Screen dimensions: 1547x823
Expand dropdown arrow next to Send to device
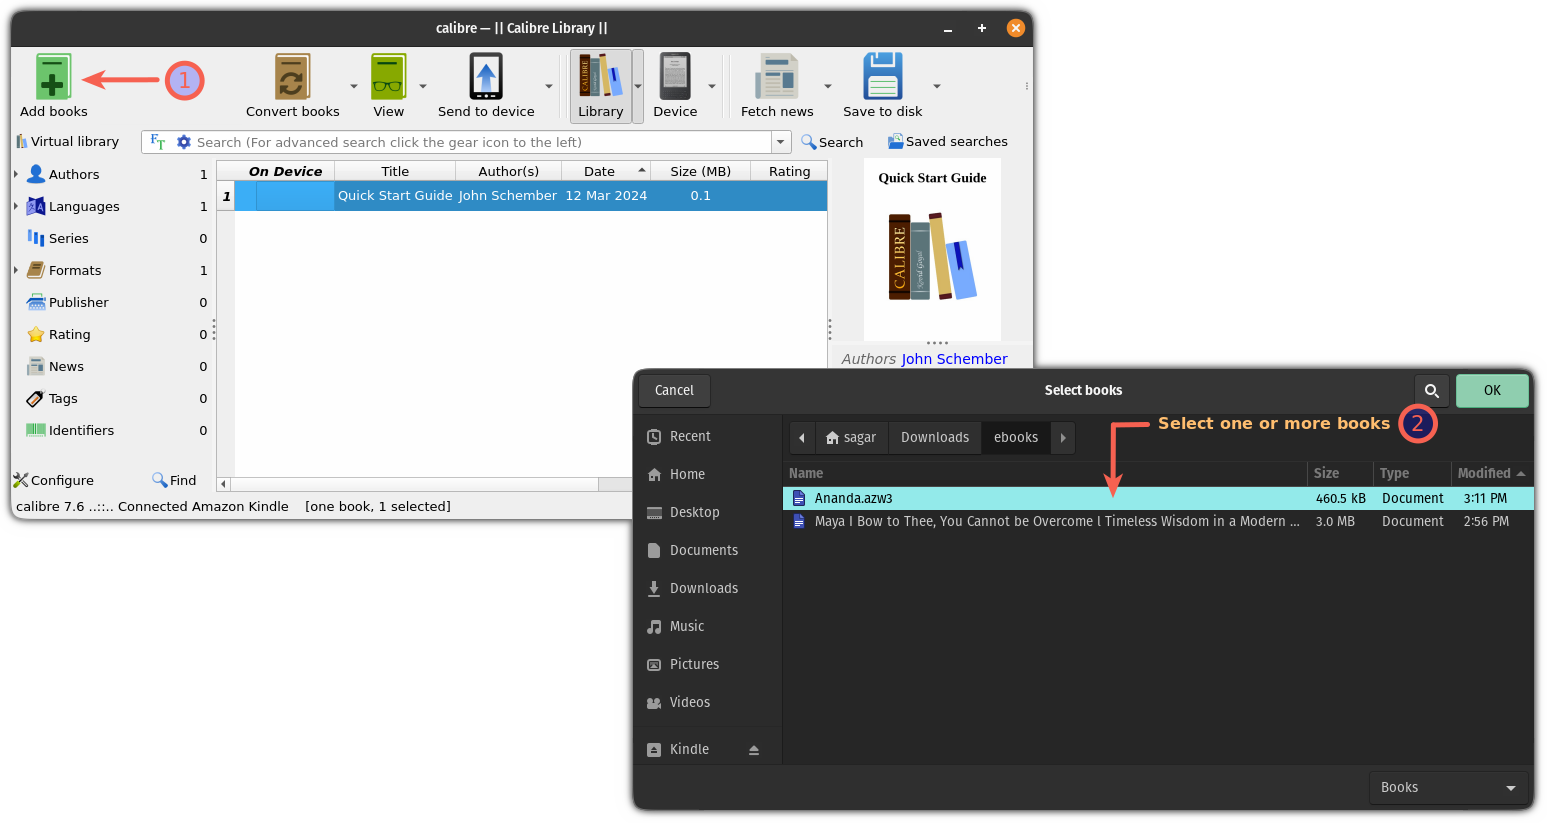click(549, 86)
